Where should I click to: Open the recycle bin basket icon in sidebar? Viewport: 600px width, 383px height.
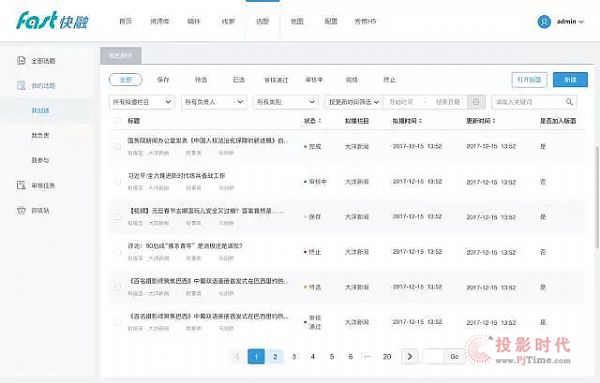(21, 210)
